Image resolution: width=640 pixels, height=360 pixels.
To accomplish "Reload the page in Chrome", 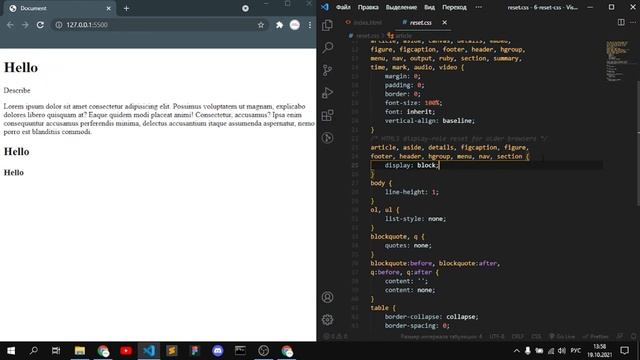I will click(x=40, y=25).
